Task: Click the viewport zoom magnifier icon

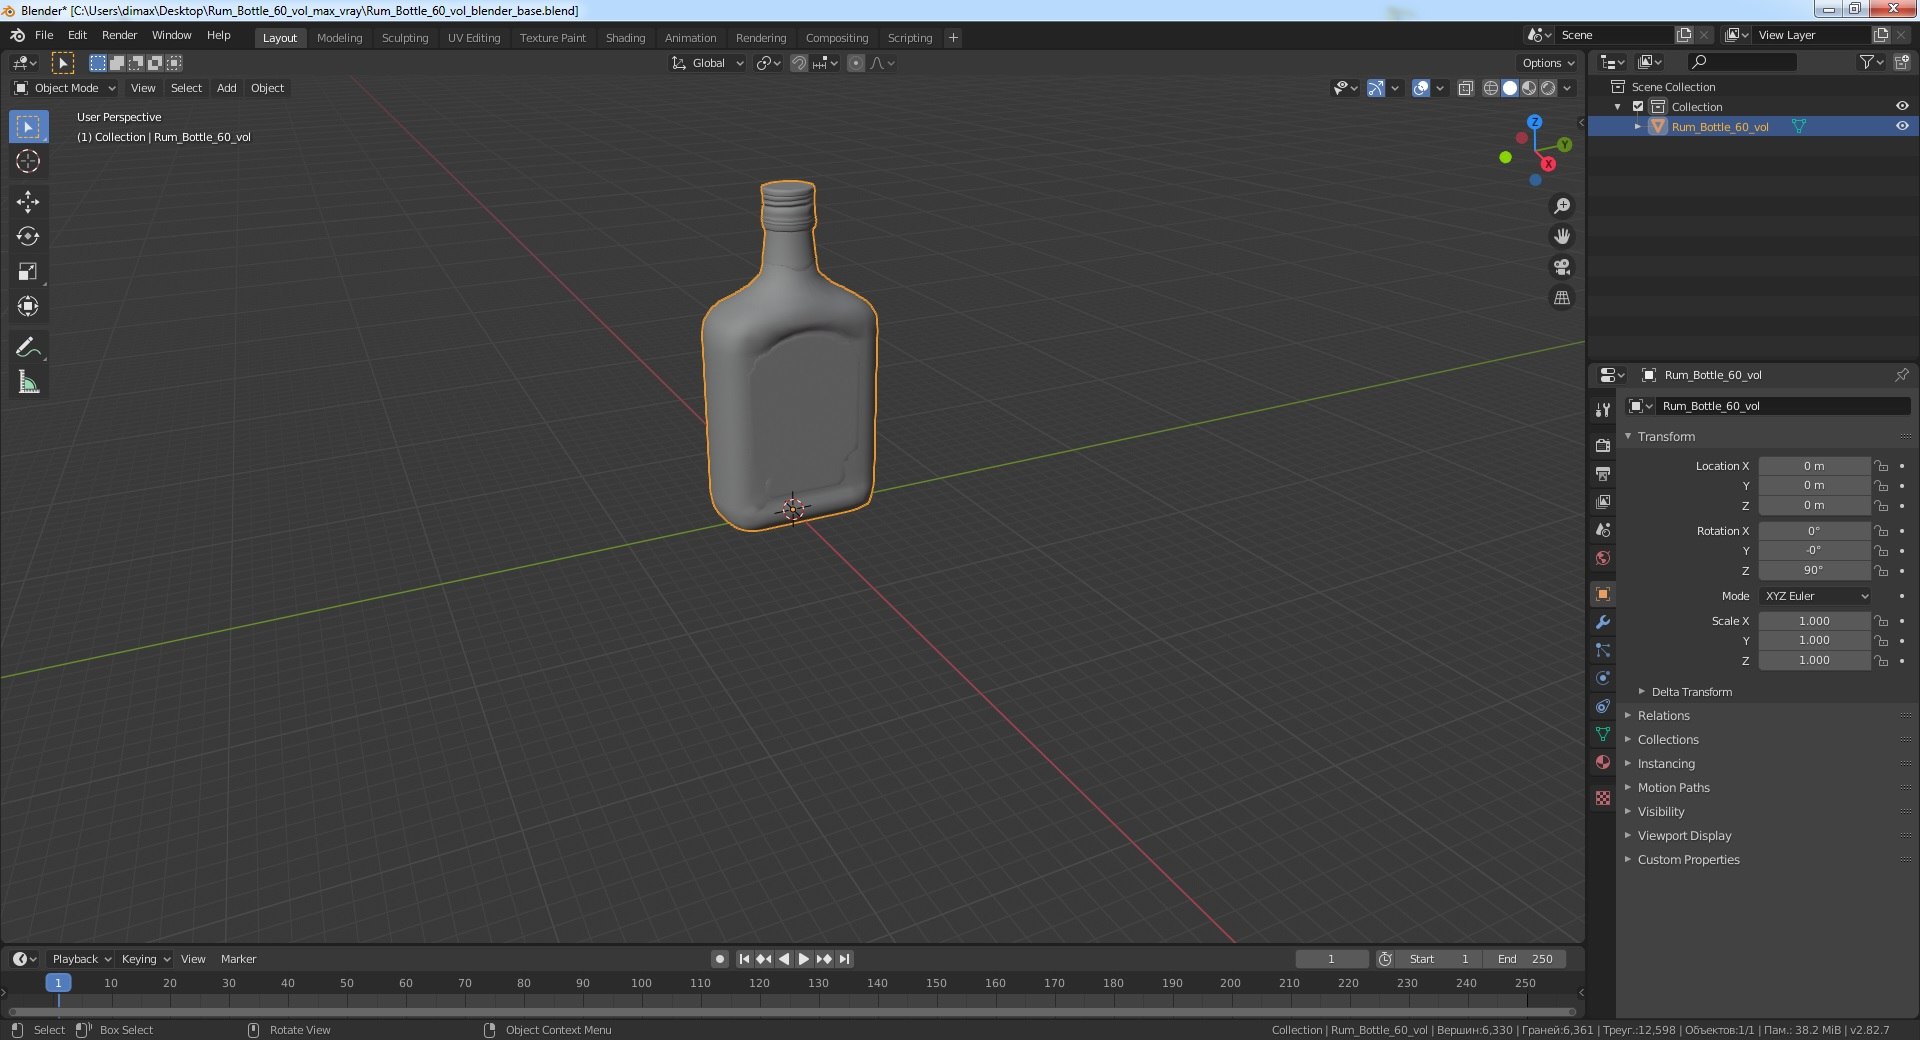Action: [x=1561, y=206]
